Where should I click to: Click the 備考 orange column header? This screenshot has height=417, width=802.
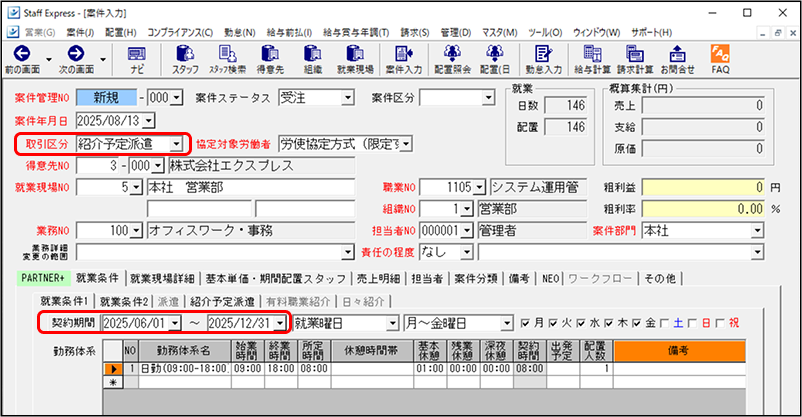(679, 350)
